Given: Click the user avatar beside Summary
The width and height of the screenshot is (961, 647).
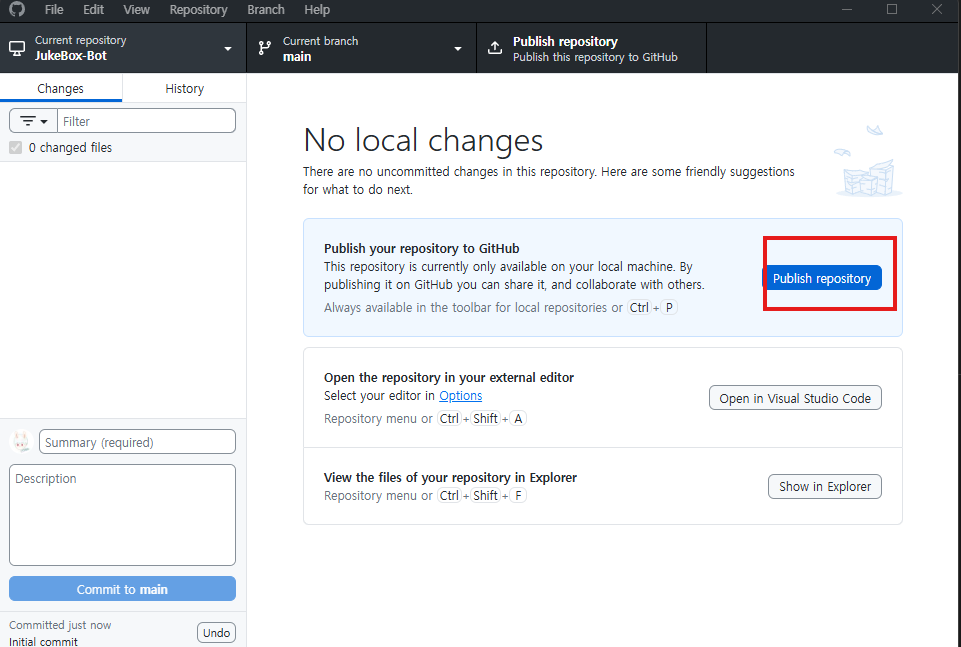Looking at the screenshot, I should point(21,441).
